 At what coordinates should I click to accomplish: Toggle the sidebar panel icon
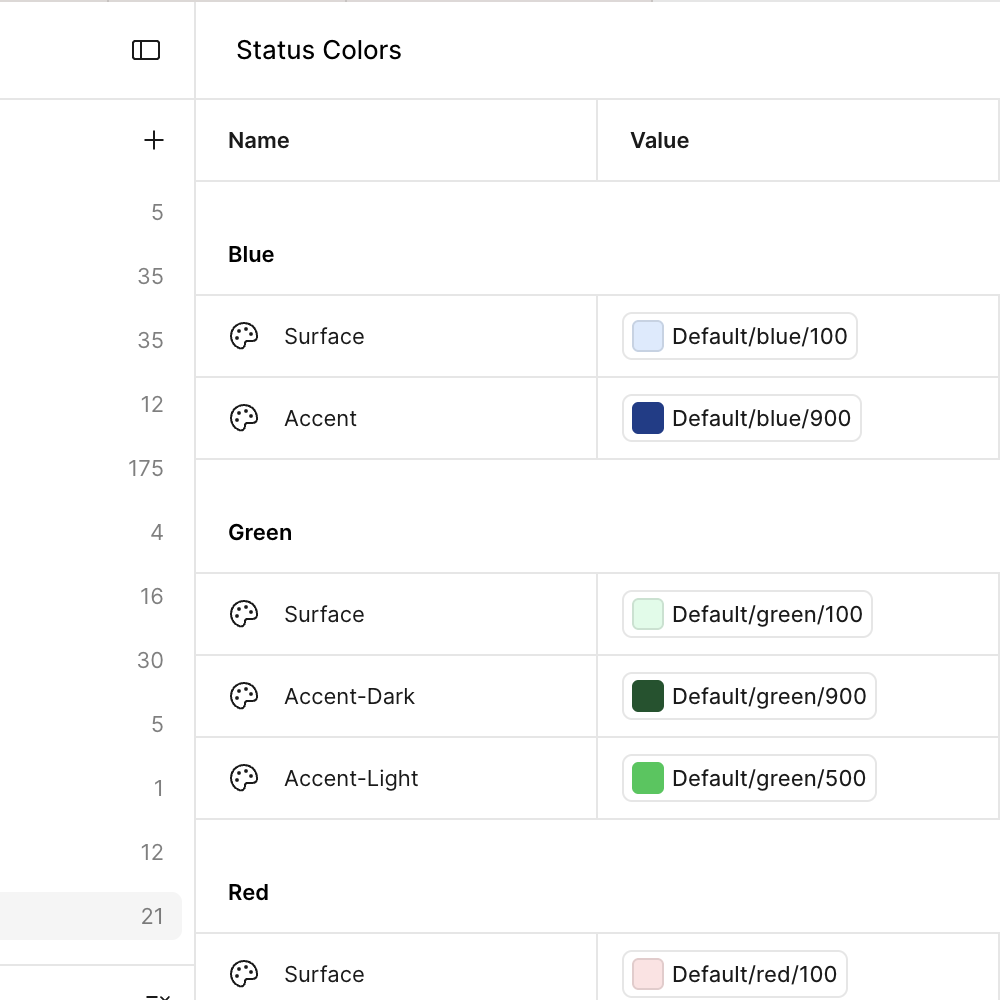145,50
